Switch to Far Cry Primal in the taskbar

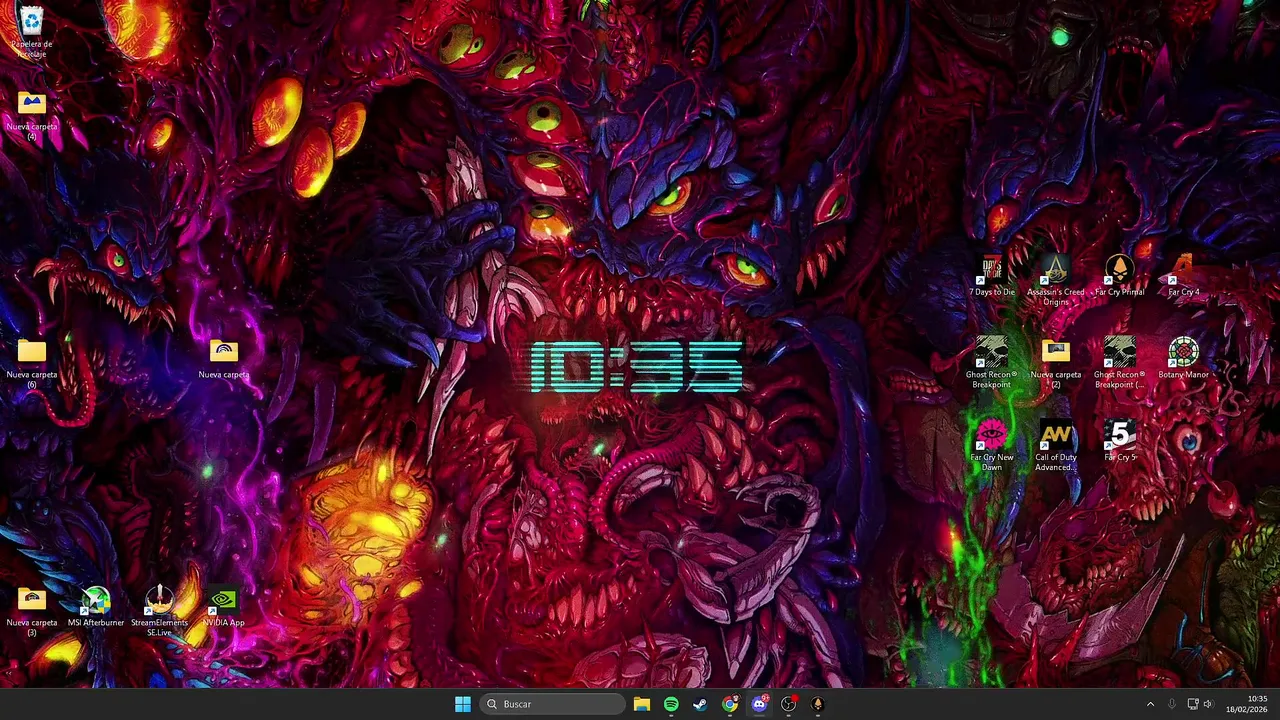coord(817,704)
